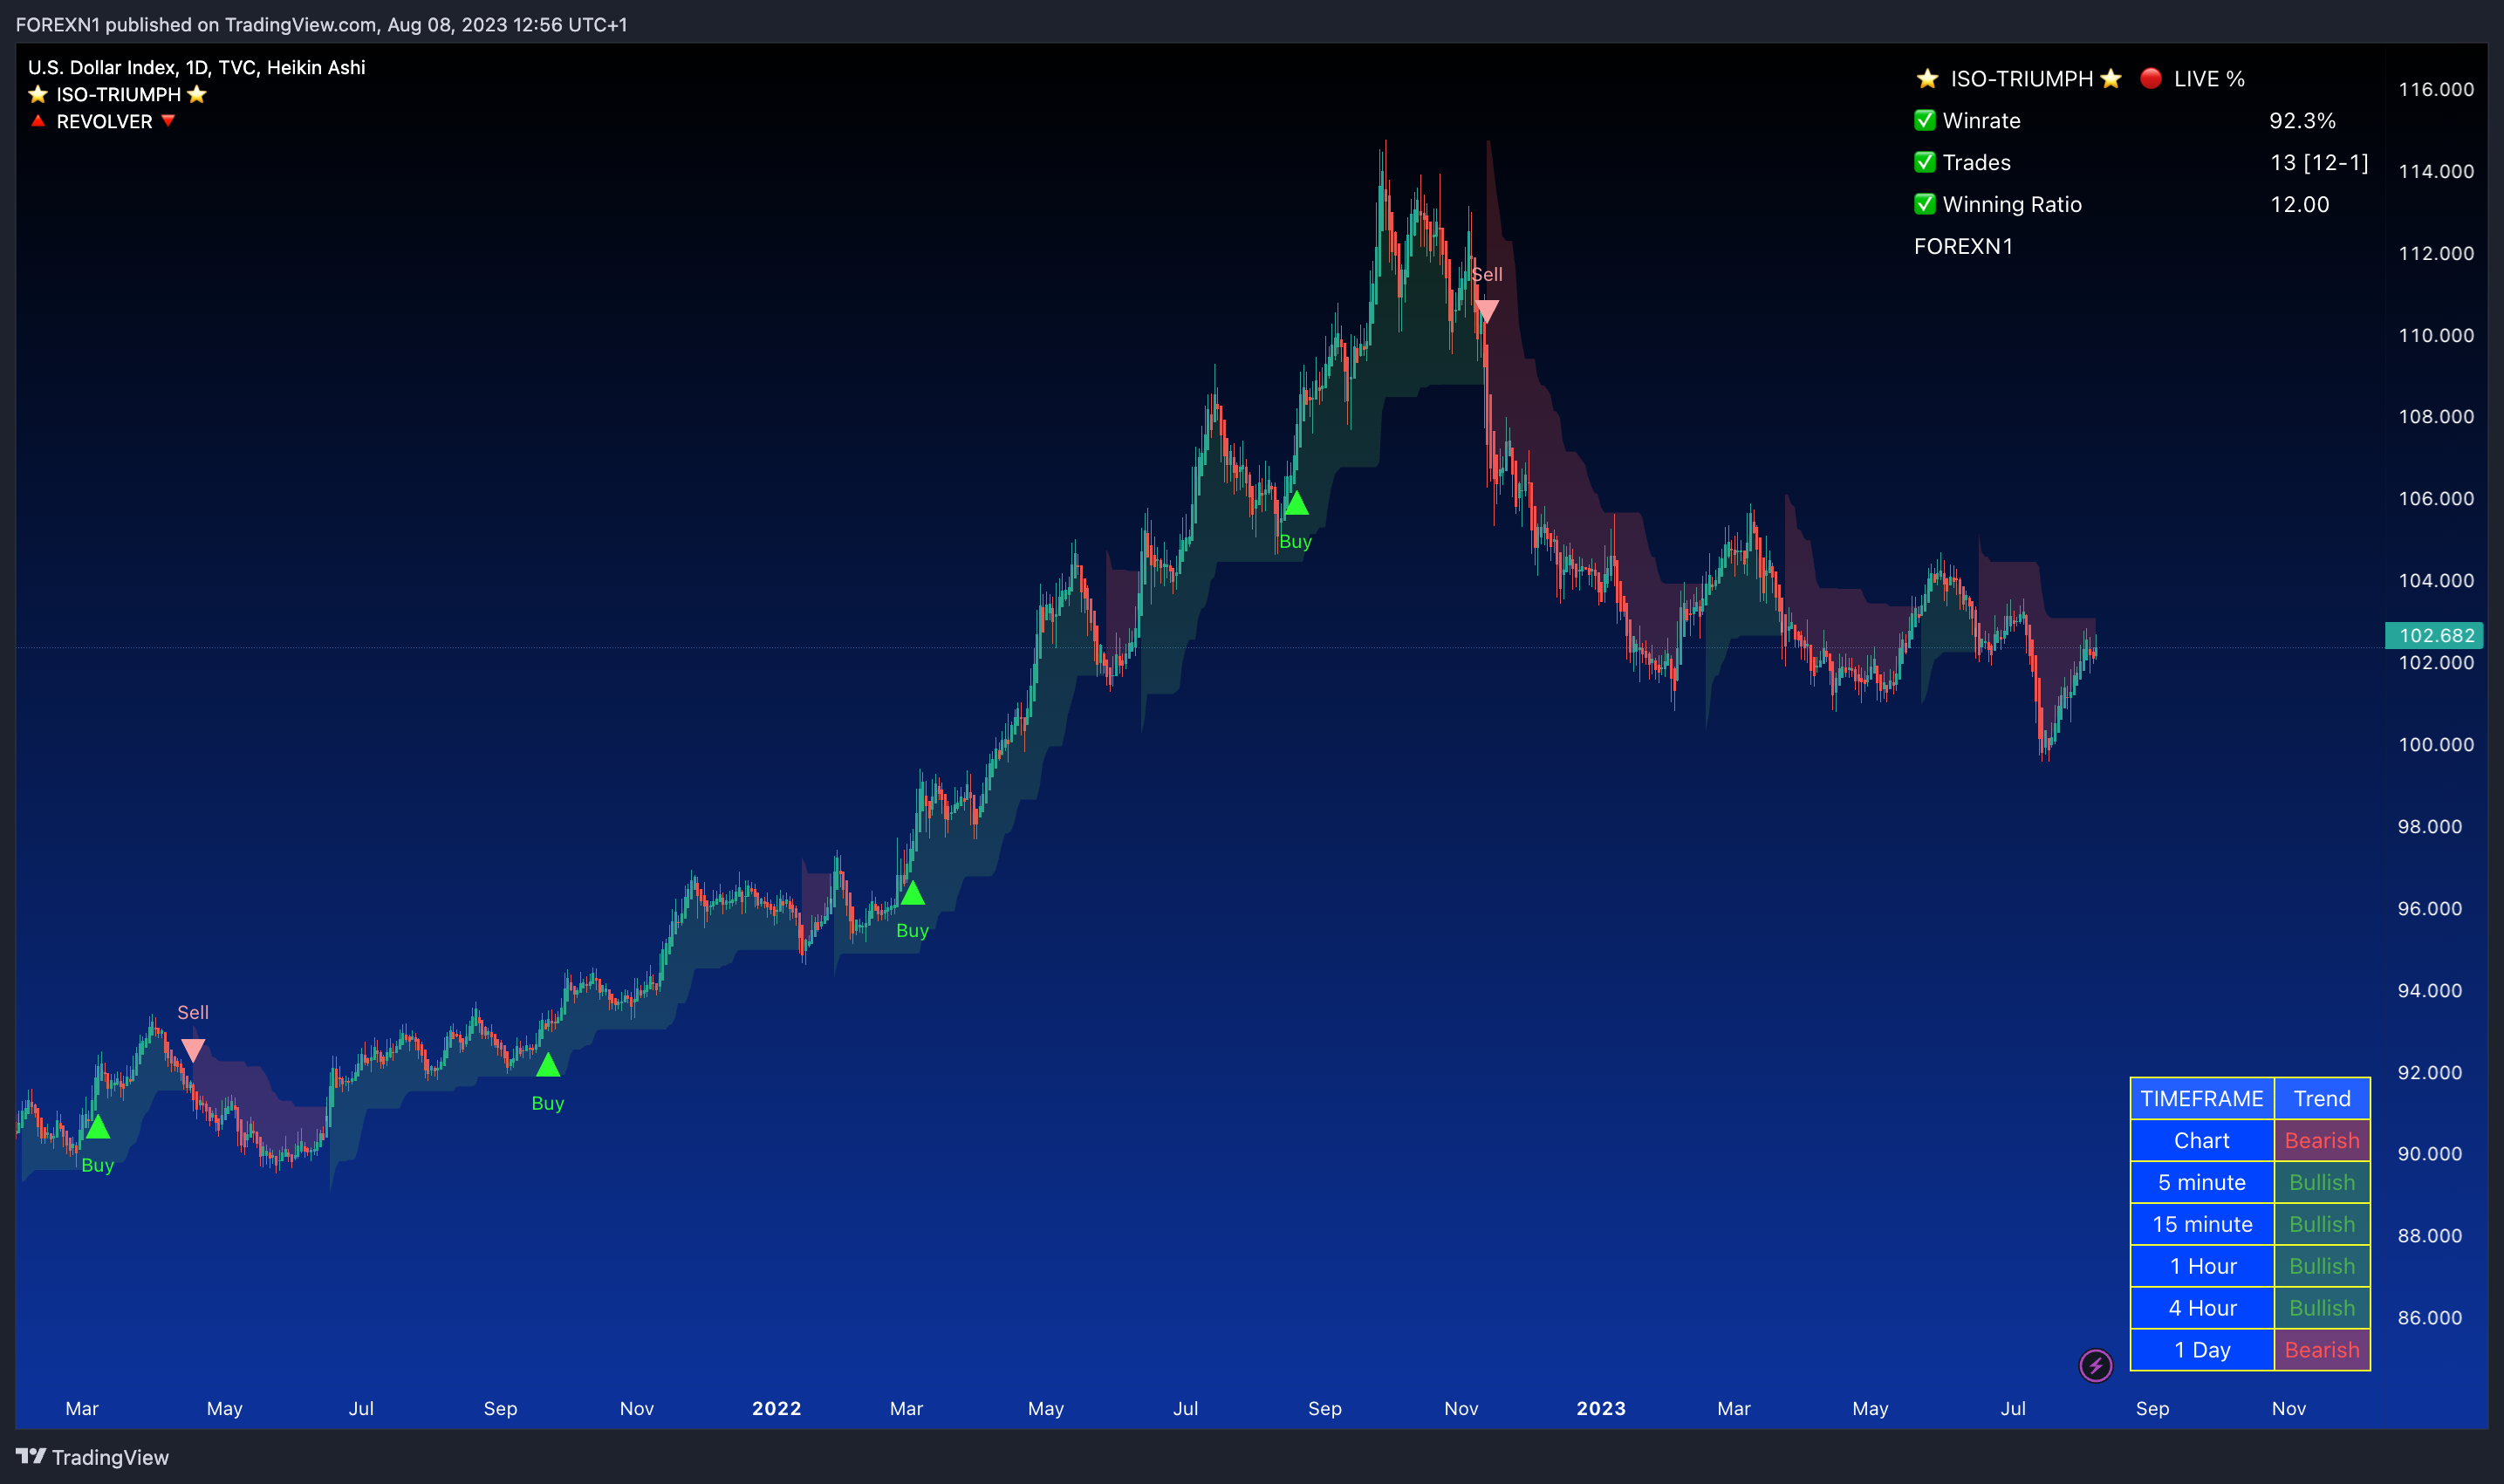Click the green Winrate checkmark icon

click(x=1924, y=120)
